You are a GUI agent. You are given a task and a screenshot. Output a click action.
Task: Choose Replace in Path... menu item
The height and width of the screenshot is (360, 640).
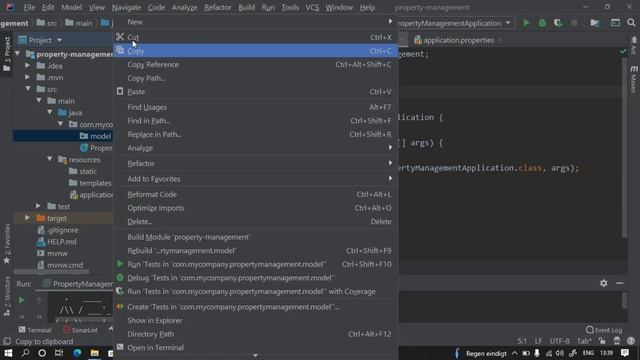tap(255, 134)
